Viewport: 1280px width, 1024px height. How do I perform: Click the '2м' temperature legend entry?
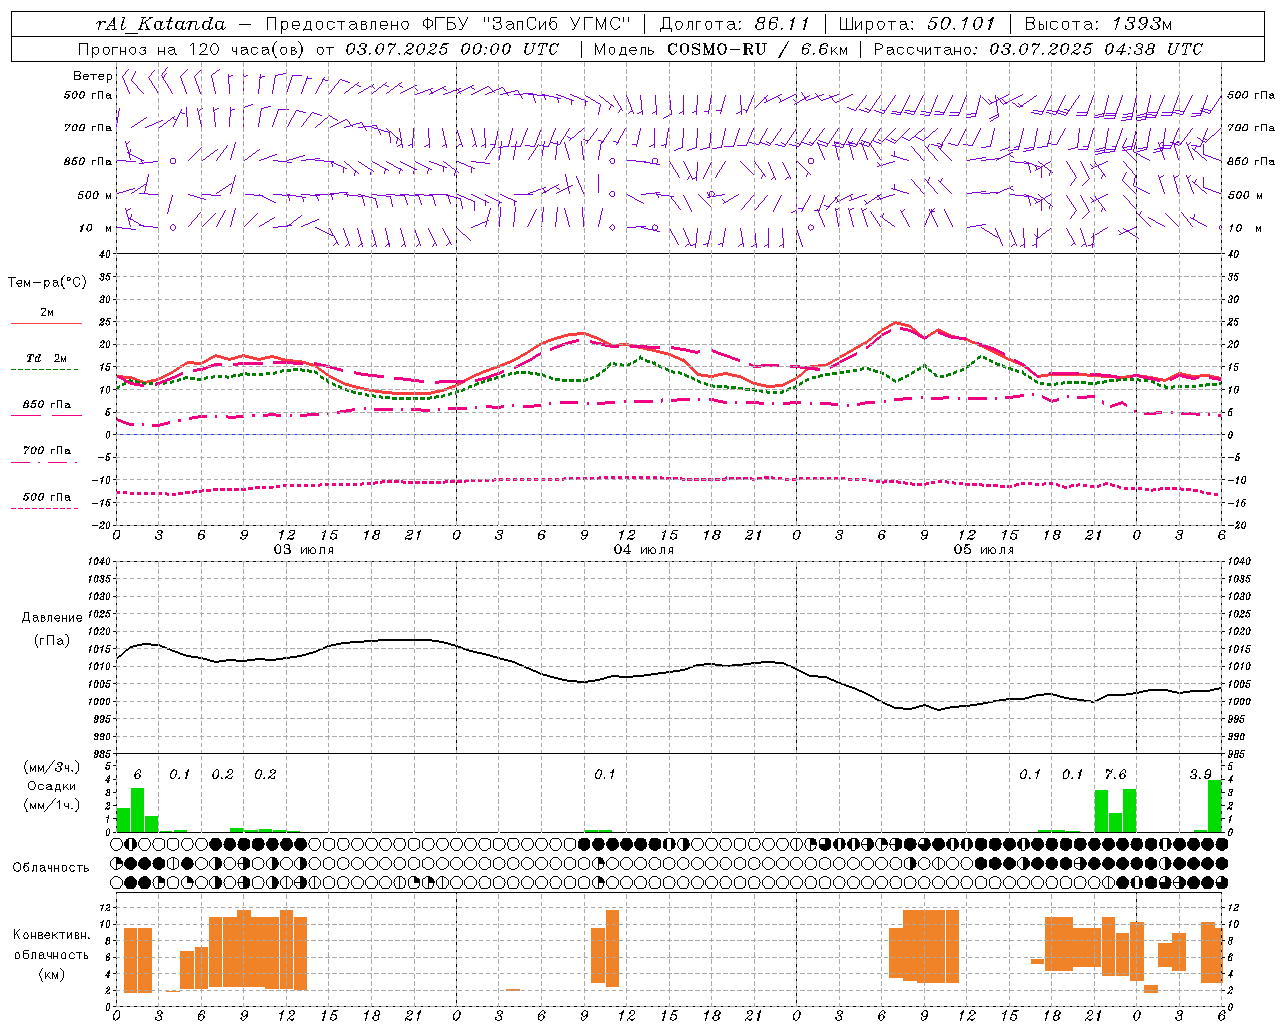click(x=47, y=313)
